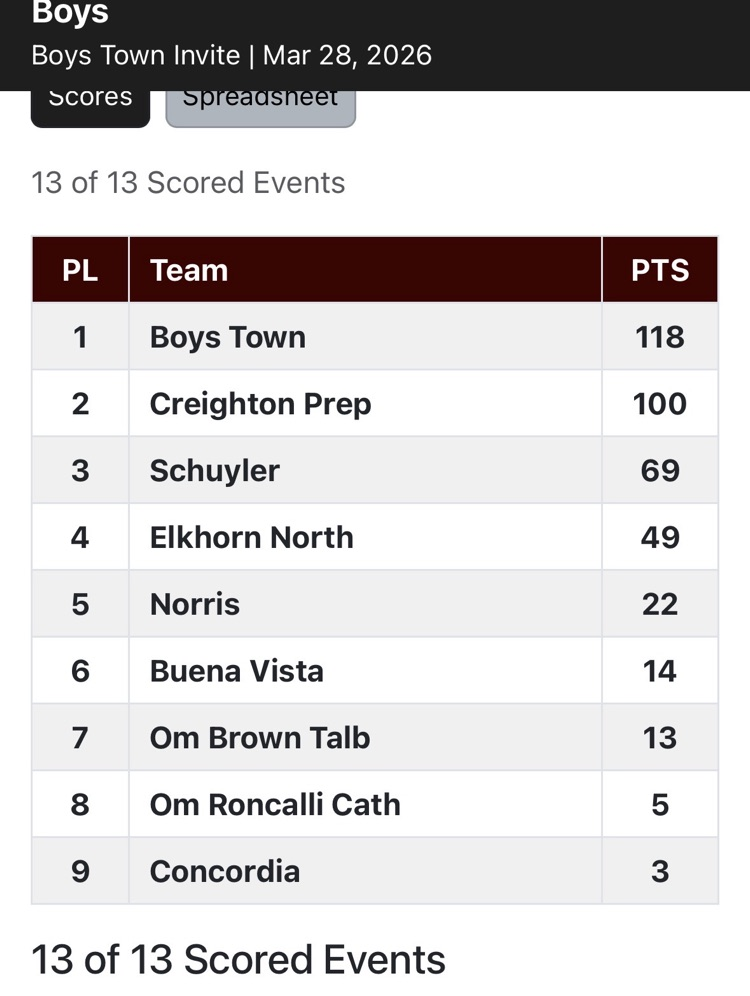Image resolution: width=750 pixels, height=996 pixels.
Task: Open the Creighton Prep team entry
Action: tap(260, 404)
